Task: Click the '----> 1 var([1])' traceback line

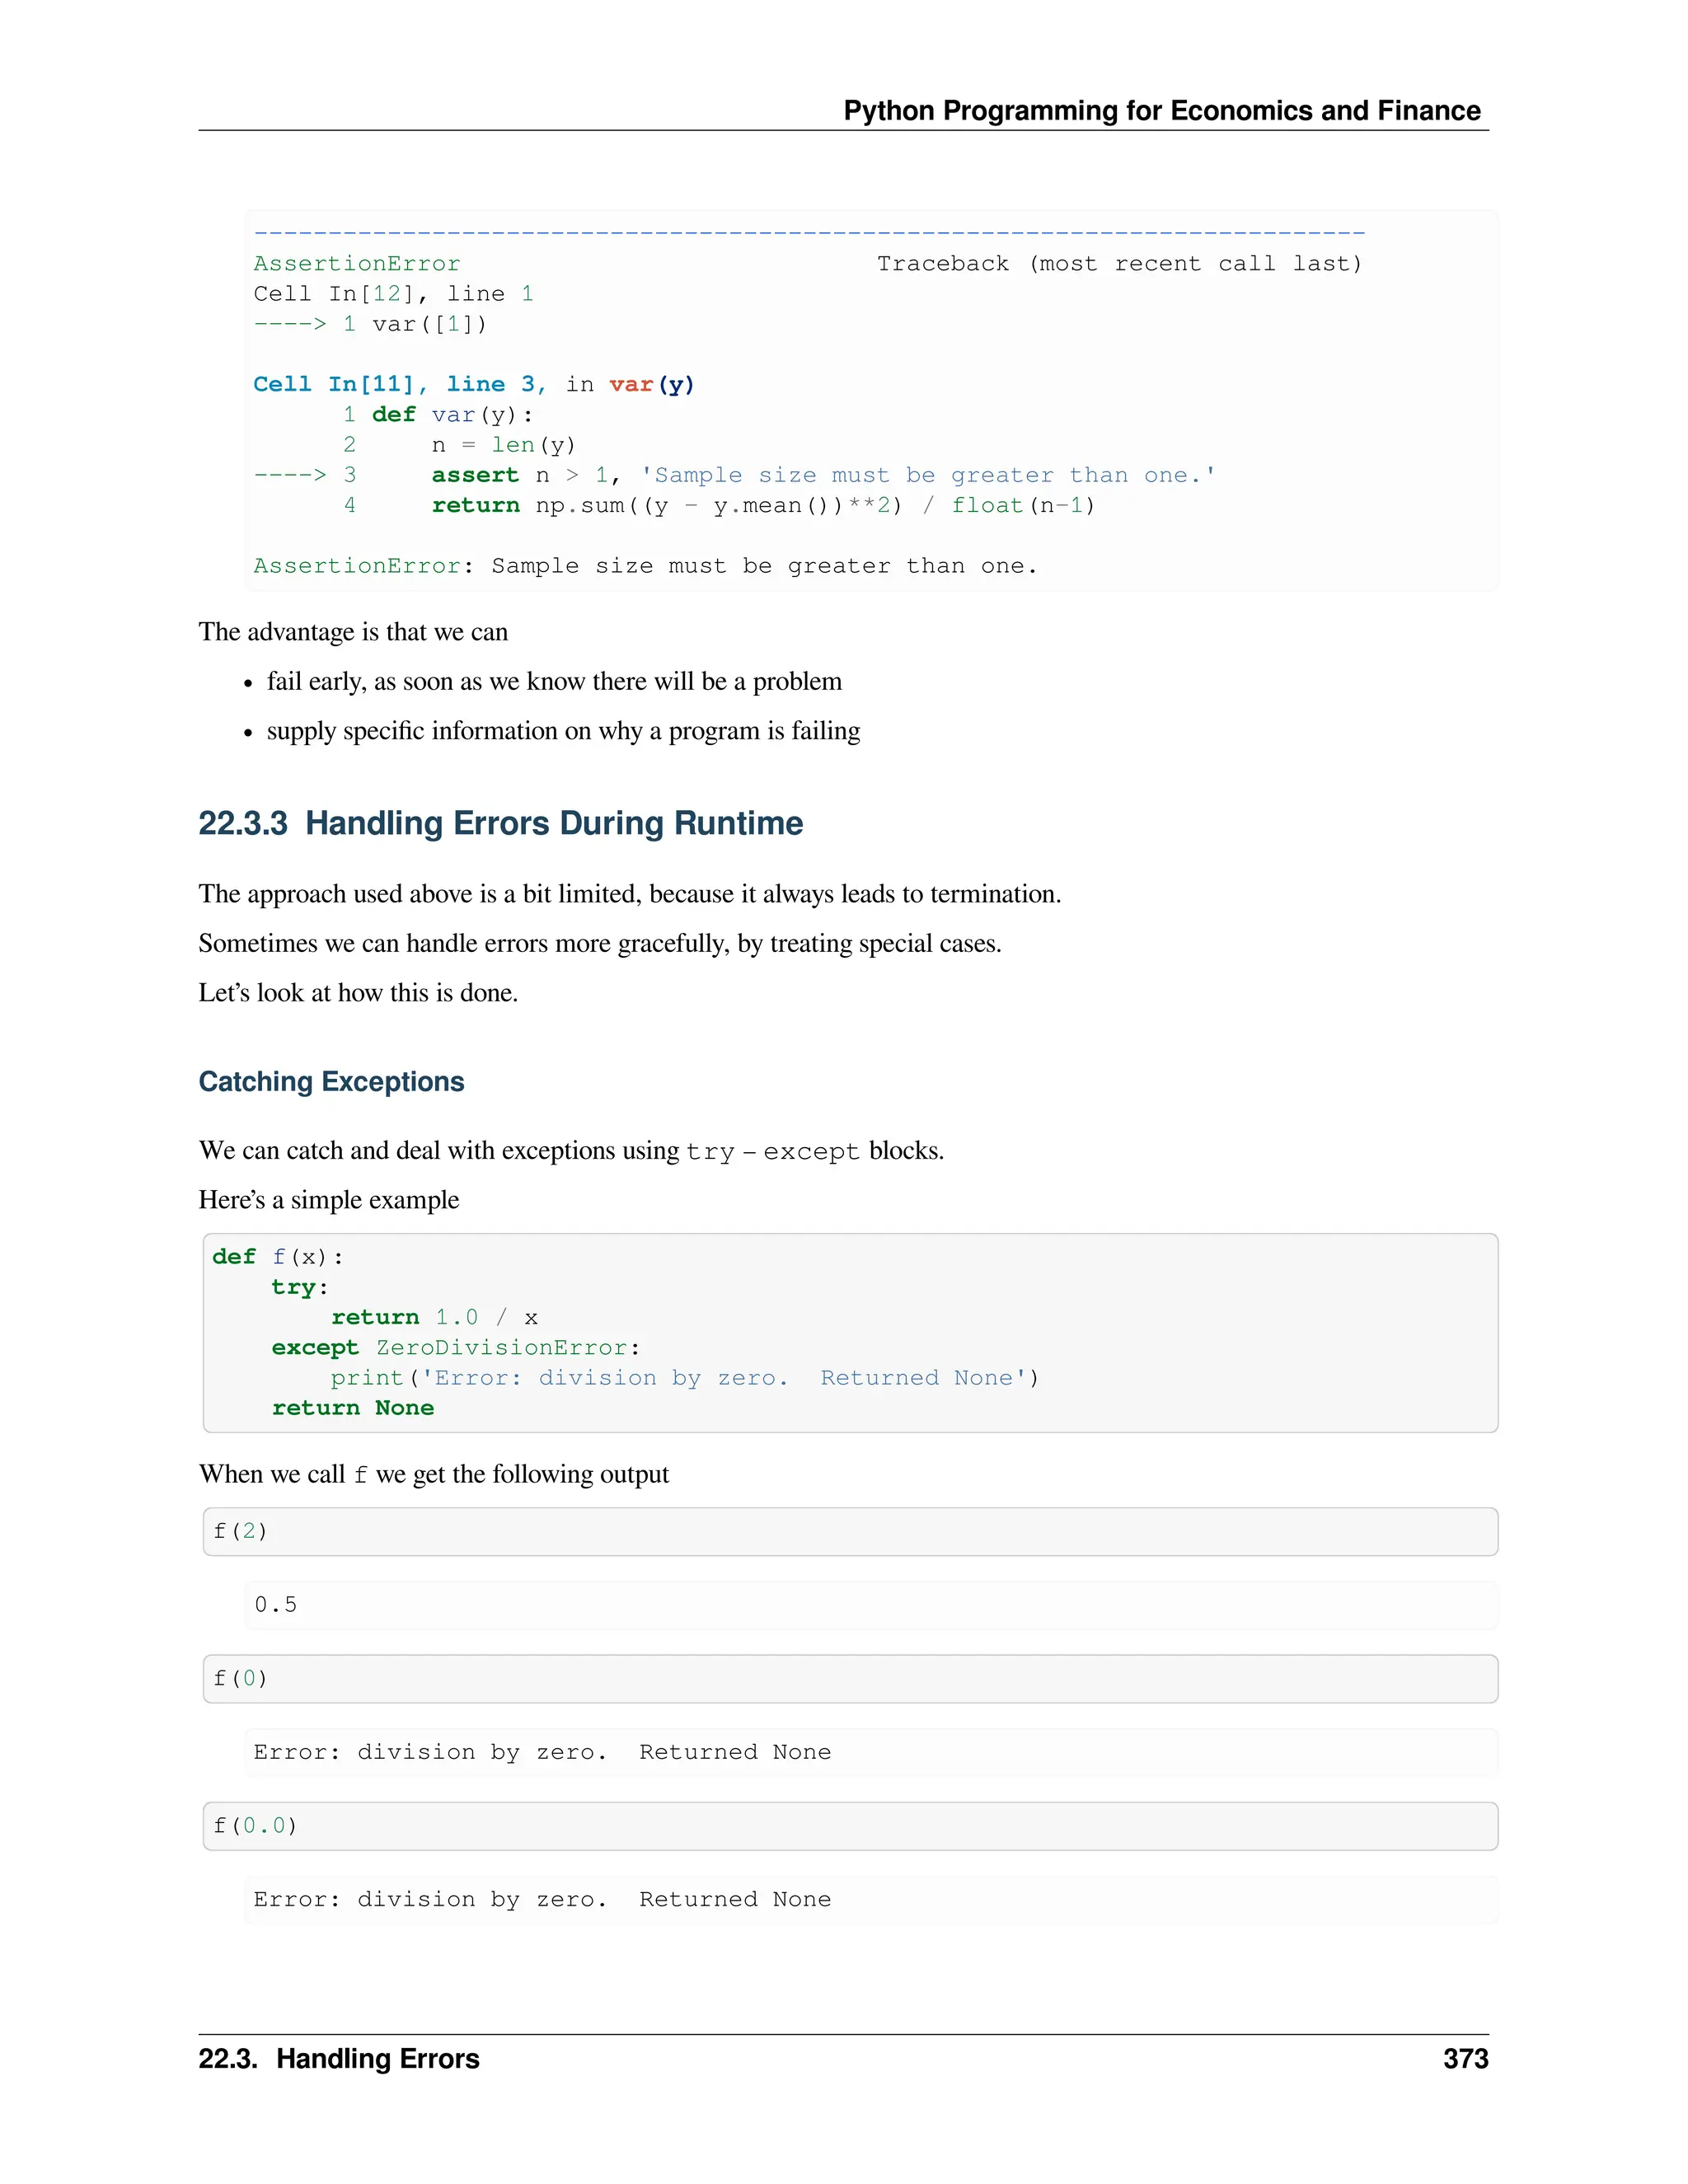Action: tap(370, 324)
